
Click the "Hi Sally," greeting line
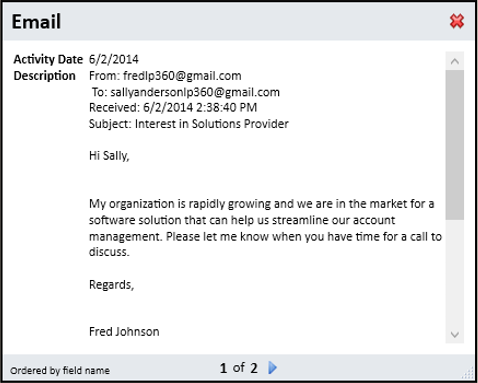pyautogui.click(x=109, y=156)
